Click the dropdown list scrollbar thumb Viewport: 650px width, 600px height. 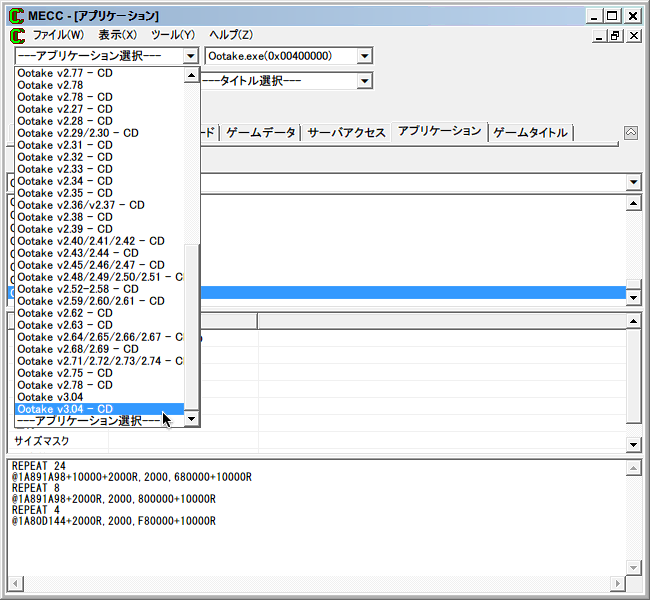pyautogui.click(x=191, y=327)
